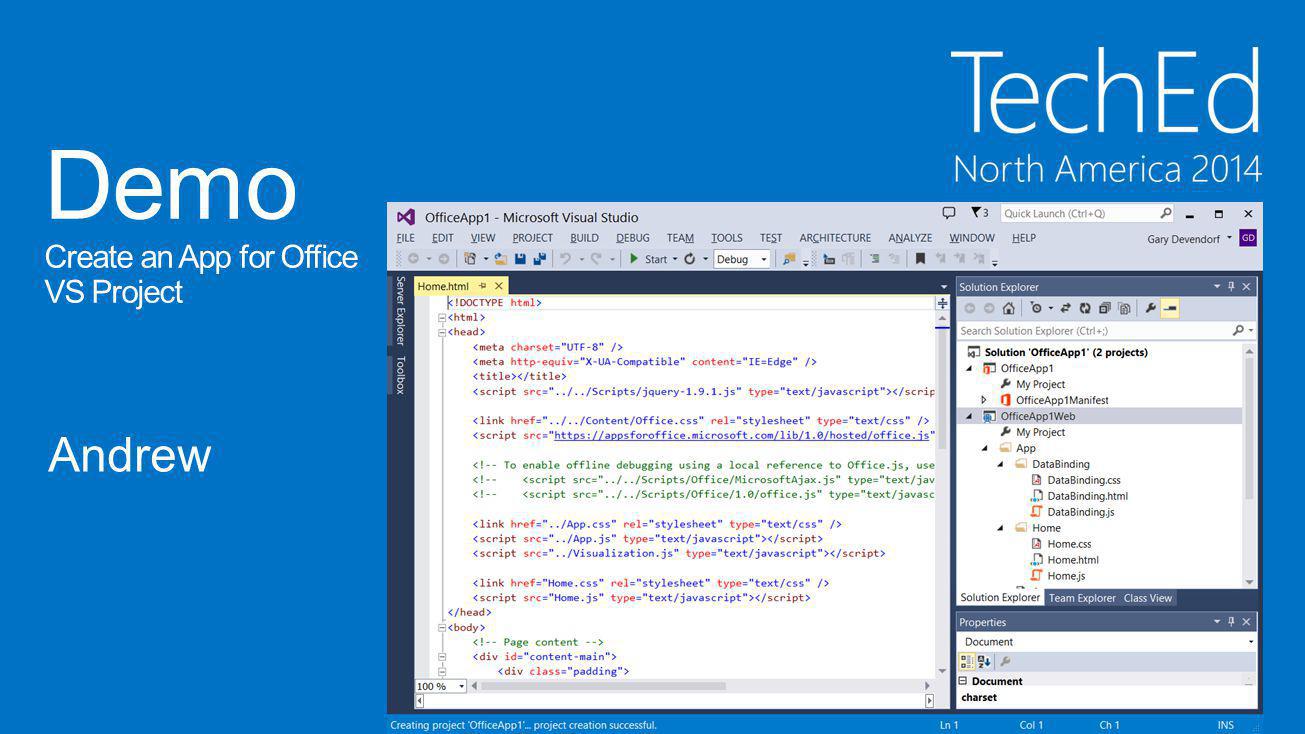Screen dimensions: 1305x734
Task: Toggle Preview Selected Items highlighted button
Action: (x=1170, y=309)
